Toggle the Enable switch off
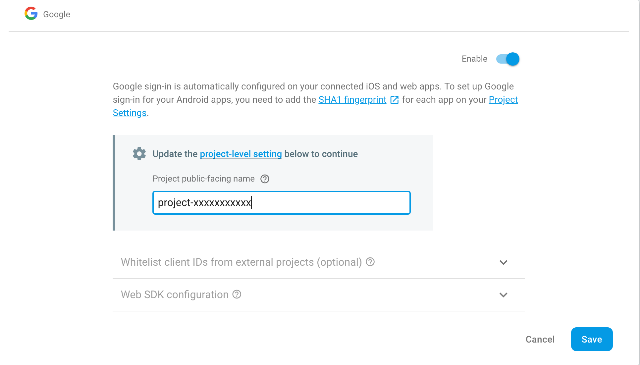 click(508, 59)
